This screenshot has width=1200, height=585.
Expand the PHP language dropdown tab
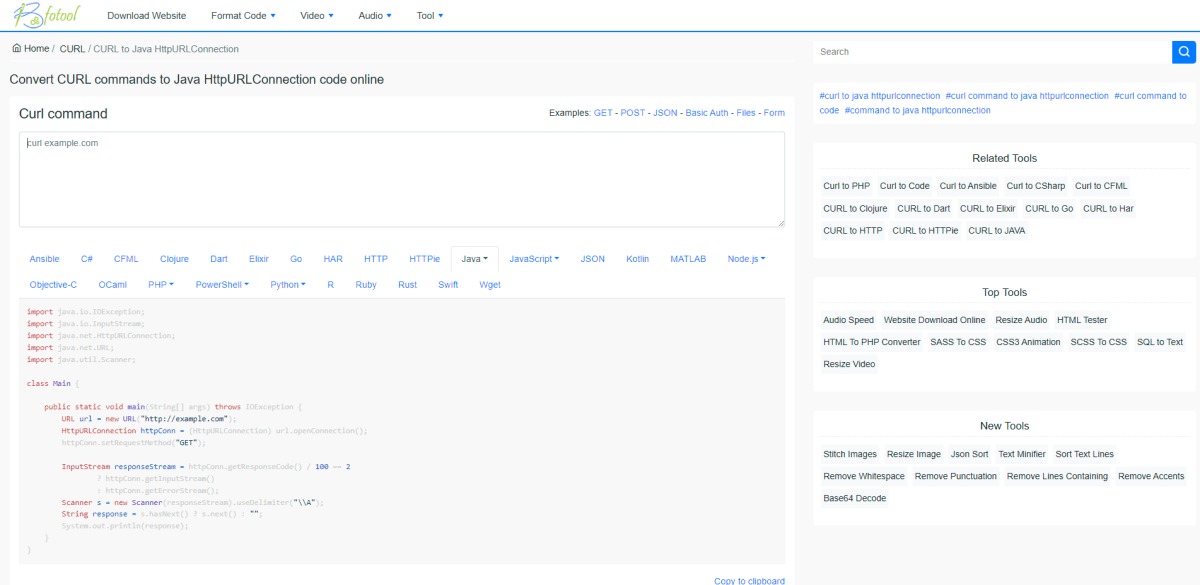(x=161, y=285)
